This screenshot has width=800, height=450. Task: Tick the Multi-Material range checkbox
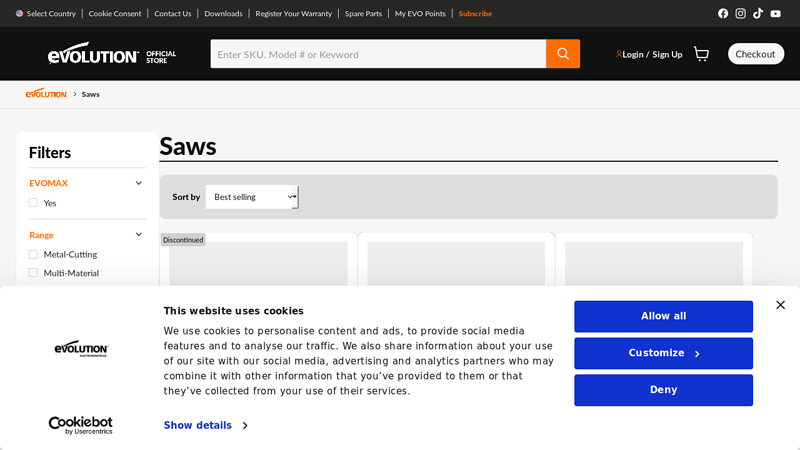tap(33, 273)
